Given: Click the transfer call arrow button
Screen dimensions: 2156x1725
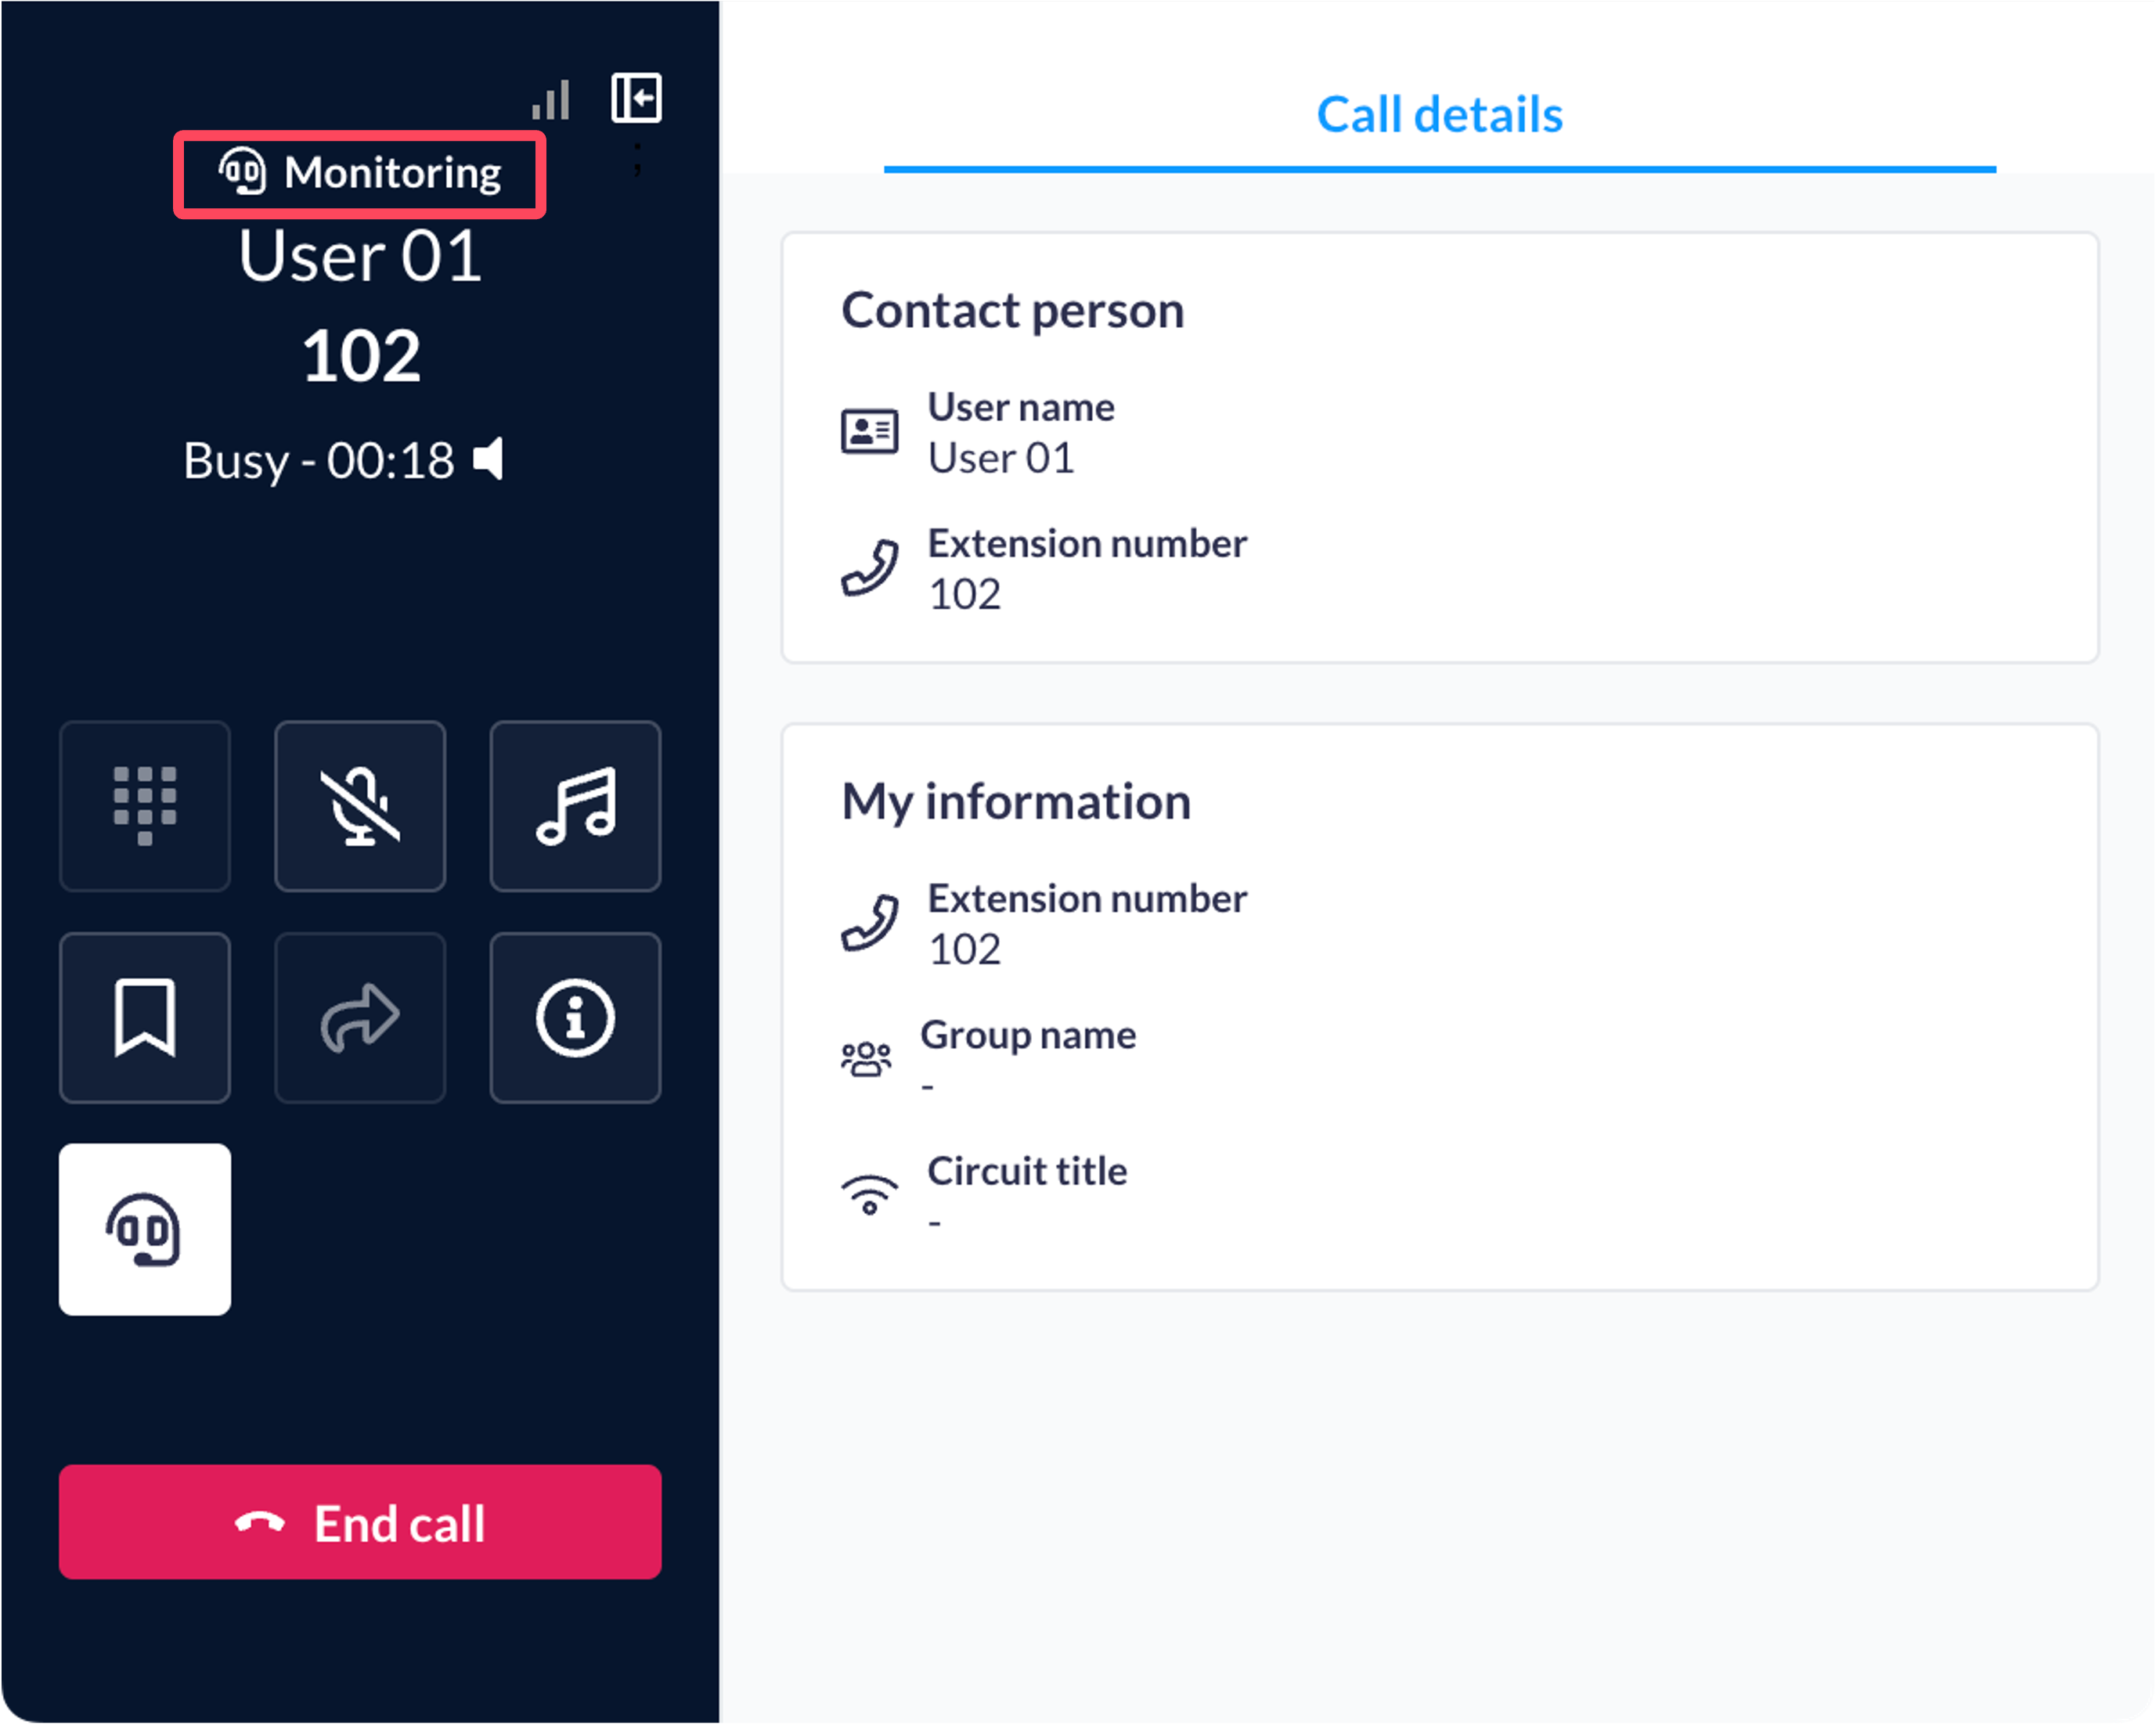Looking at the screenshot, I should tap(360, 1018).
